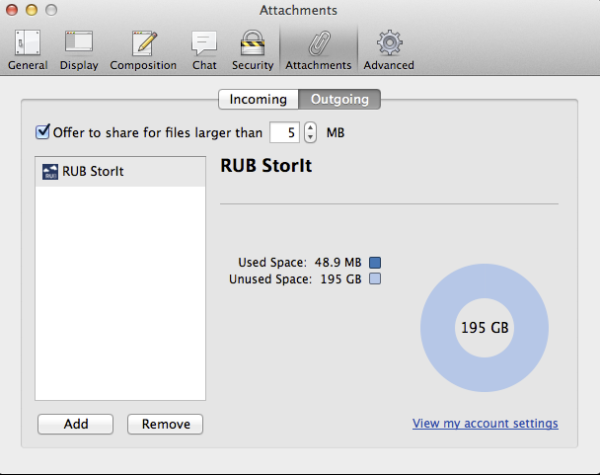Increase file size threshold with up arrow
600x475 pixels.
tap(310, 127)
